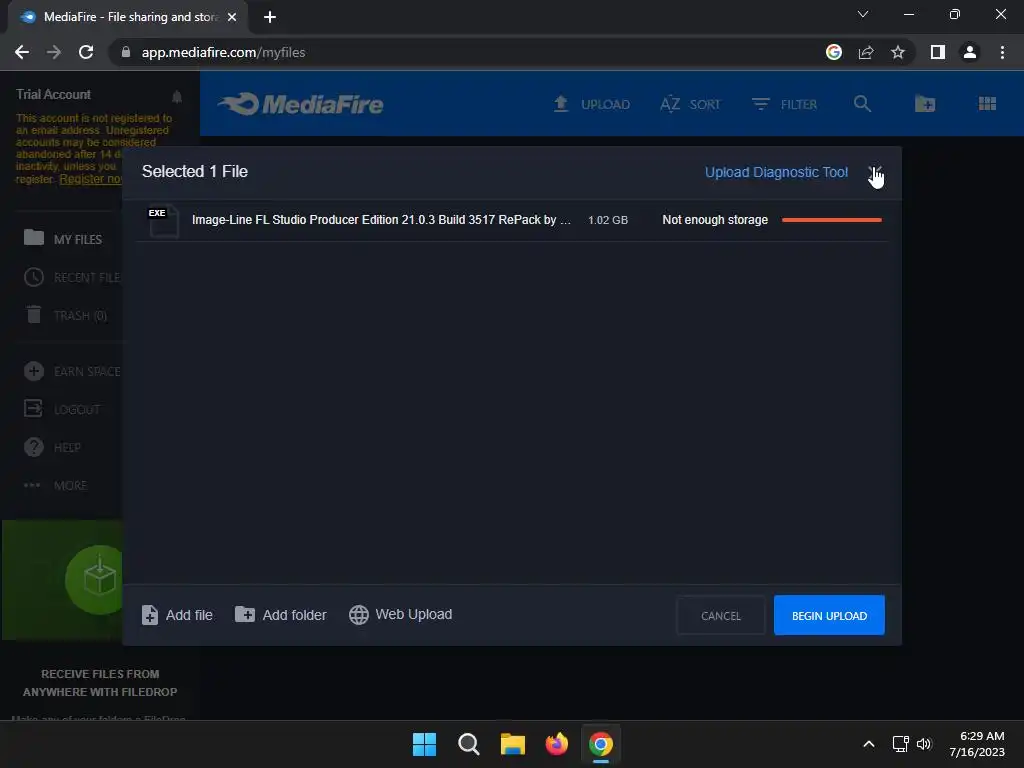Close the upload dialog with X

click(x=875, y=172)
